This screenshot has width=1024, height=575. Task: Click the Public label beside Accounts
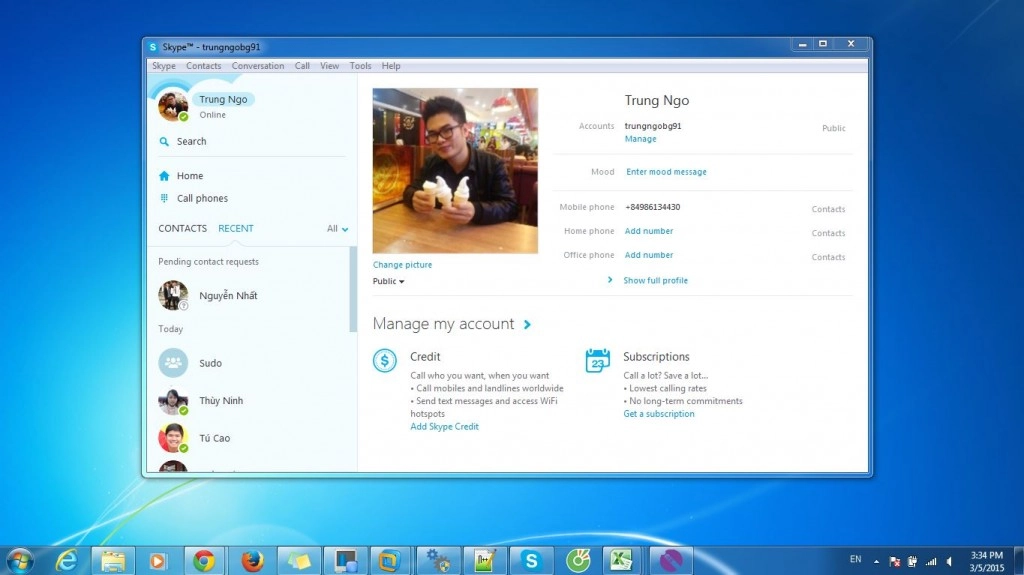pos(833,128)
